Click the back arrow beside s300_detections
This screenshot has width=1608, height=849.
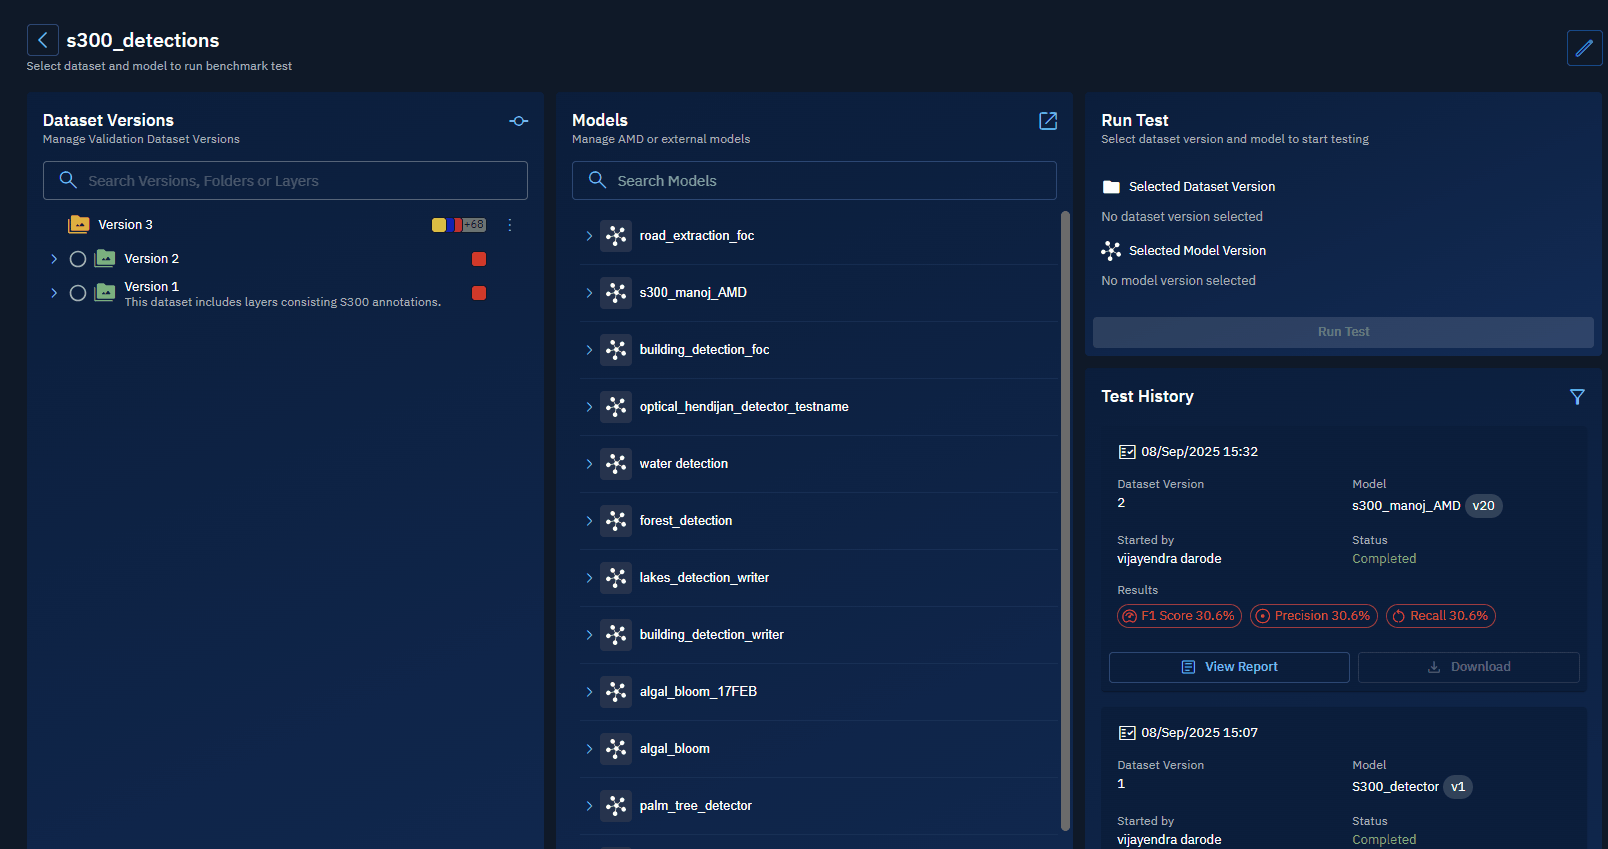(x=42, y=40)
